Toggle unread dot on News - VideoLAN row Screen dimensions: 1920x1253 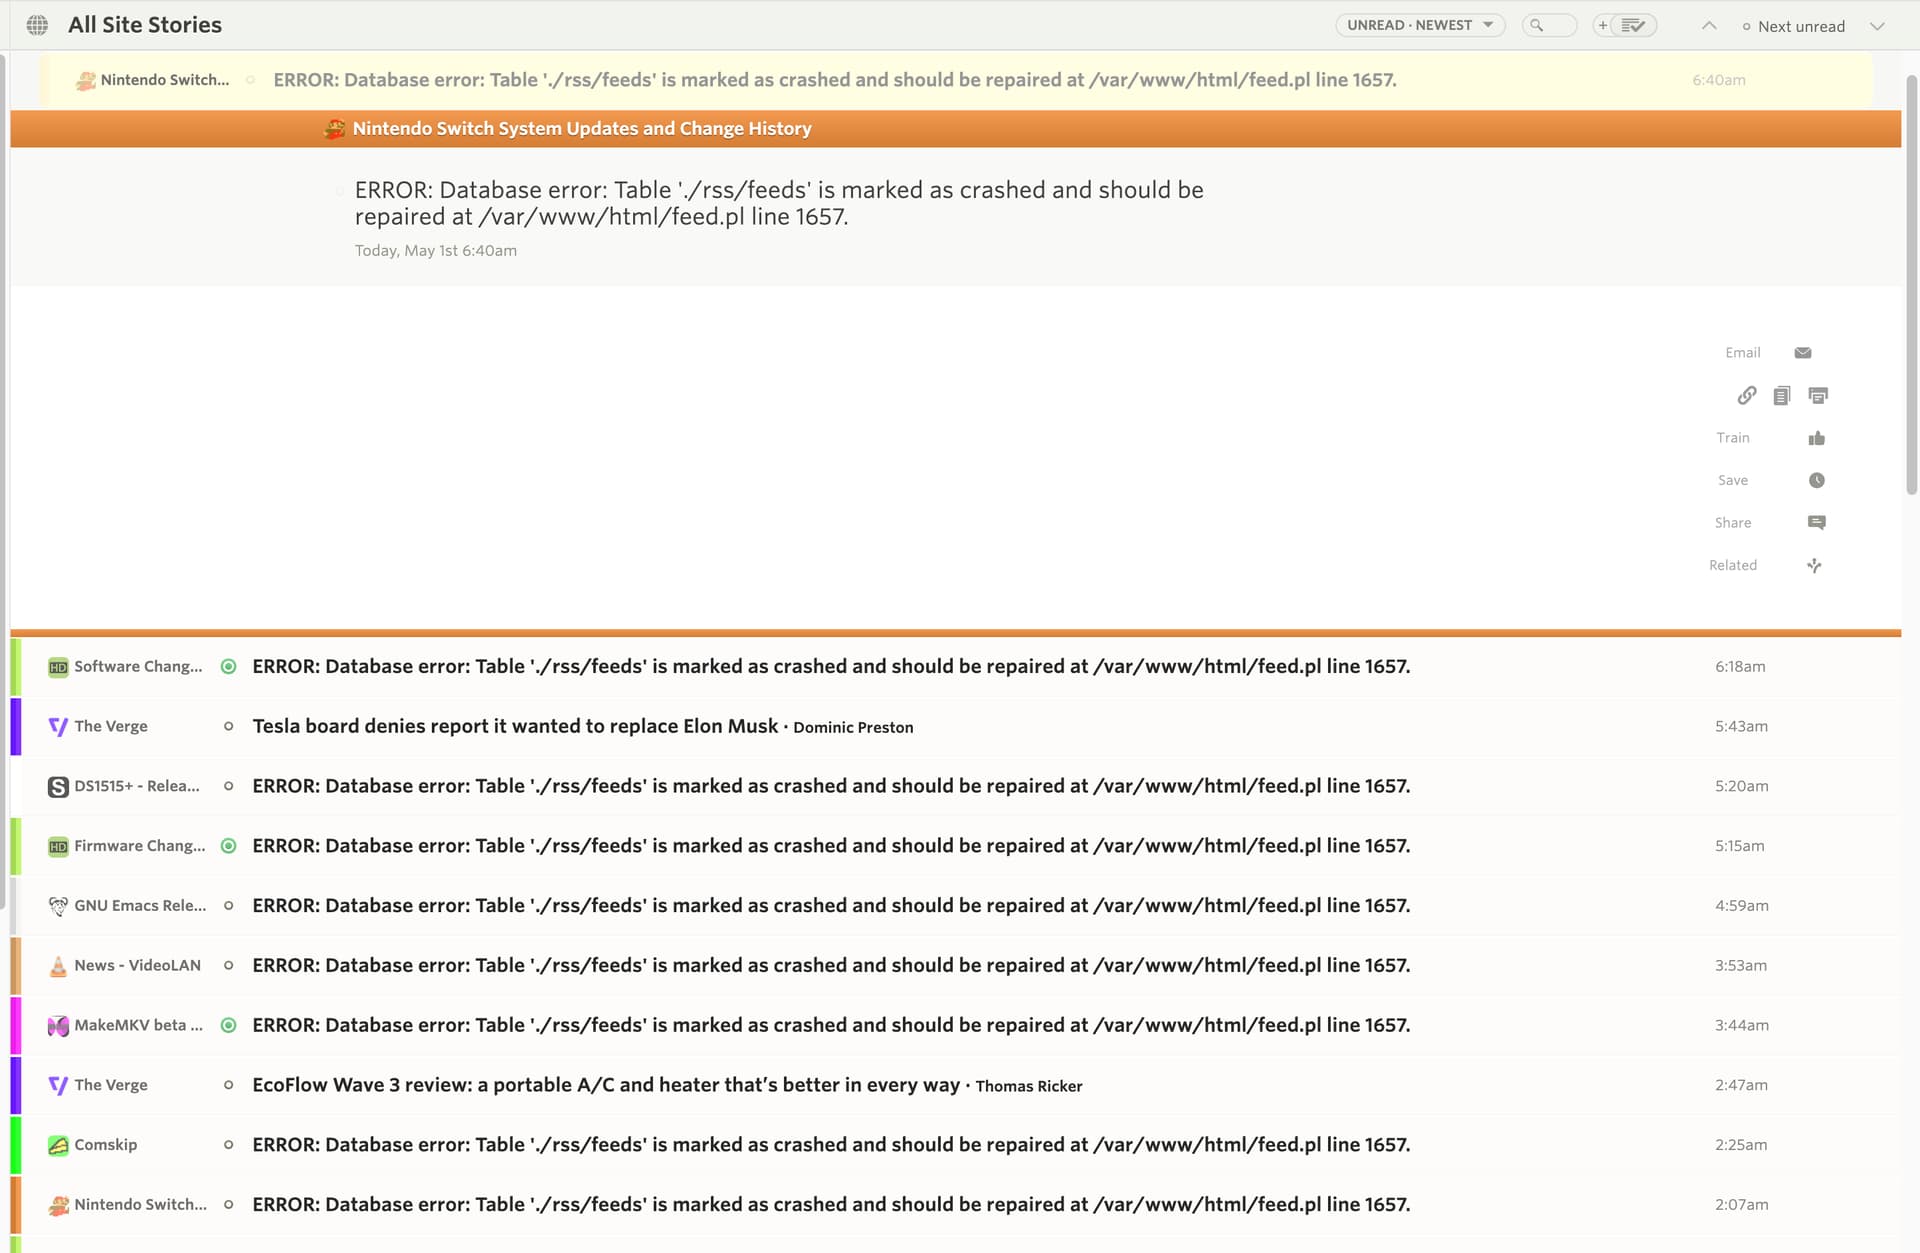coord(228,966)
